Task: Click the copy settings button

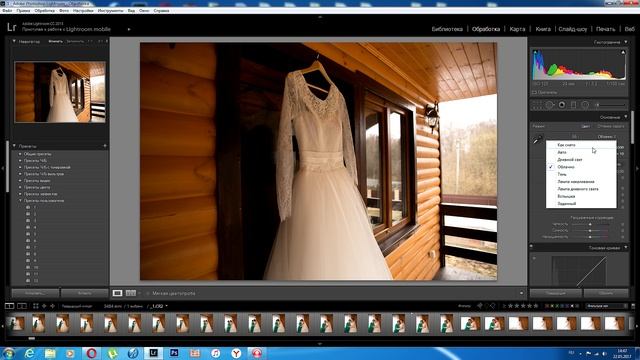Action: coord(35,293)
